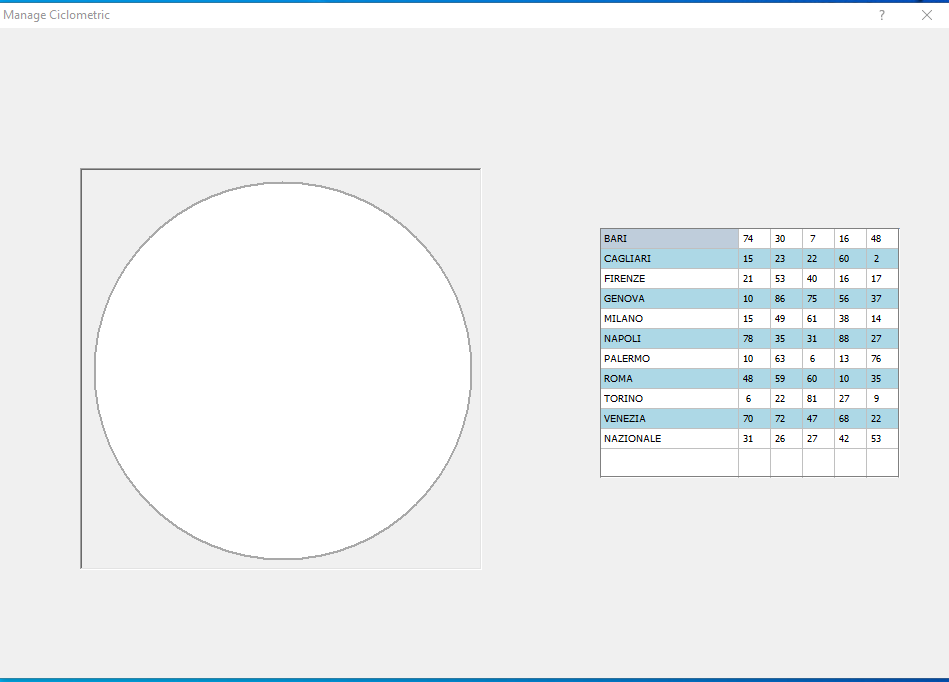Select the TORINO row header cell
Image resolution: width=949 pixels, height=682 pixels.
(669, 398)
